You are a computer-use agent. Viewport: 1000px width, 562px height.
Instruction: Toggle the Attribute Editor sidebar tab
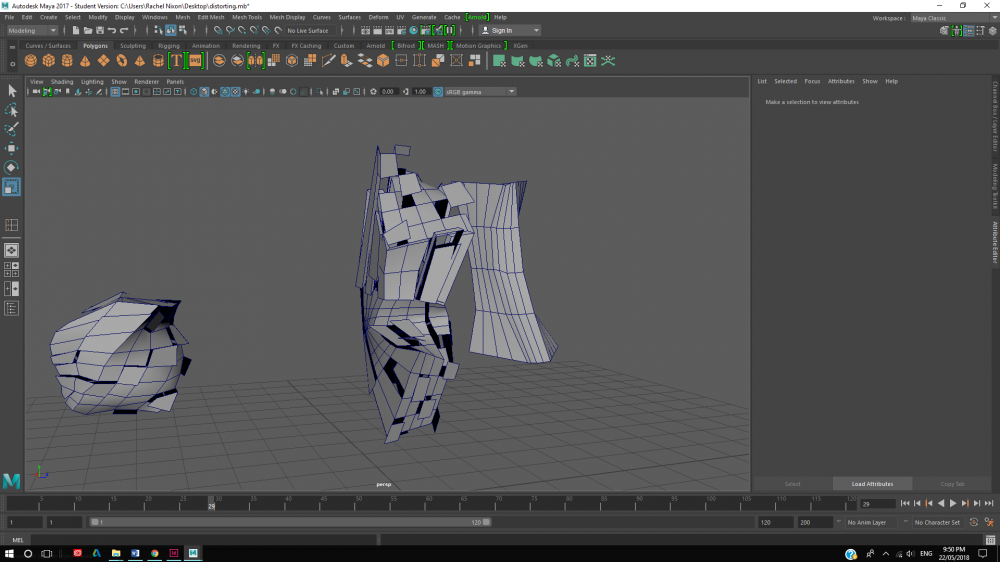click(995, 240)
